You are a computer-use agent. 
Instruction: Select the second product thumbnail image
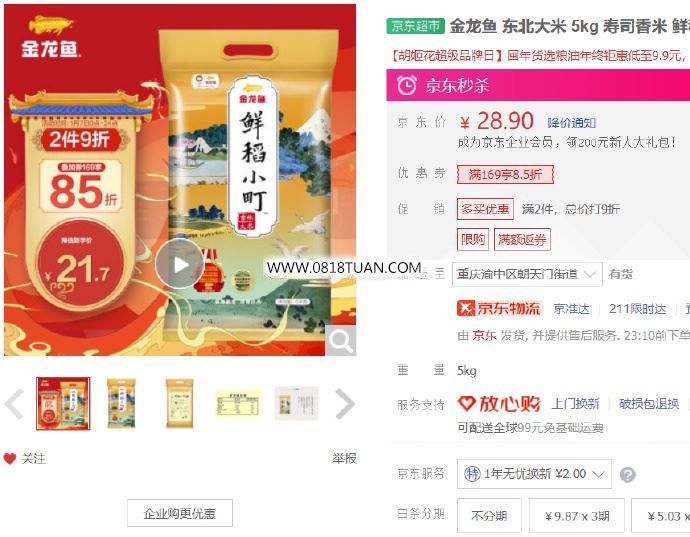coord(121,403)
